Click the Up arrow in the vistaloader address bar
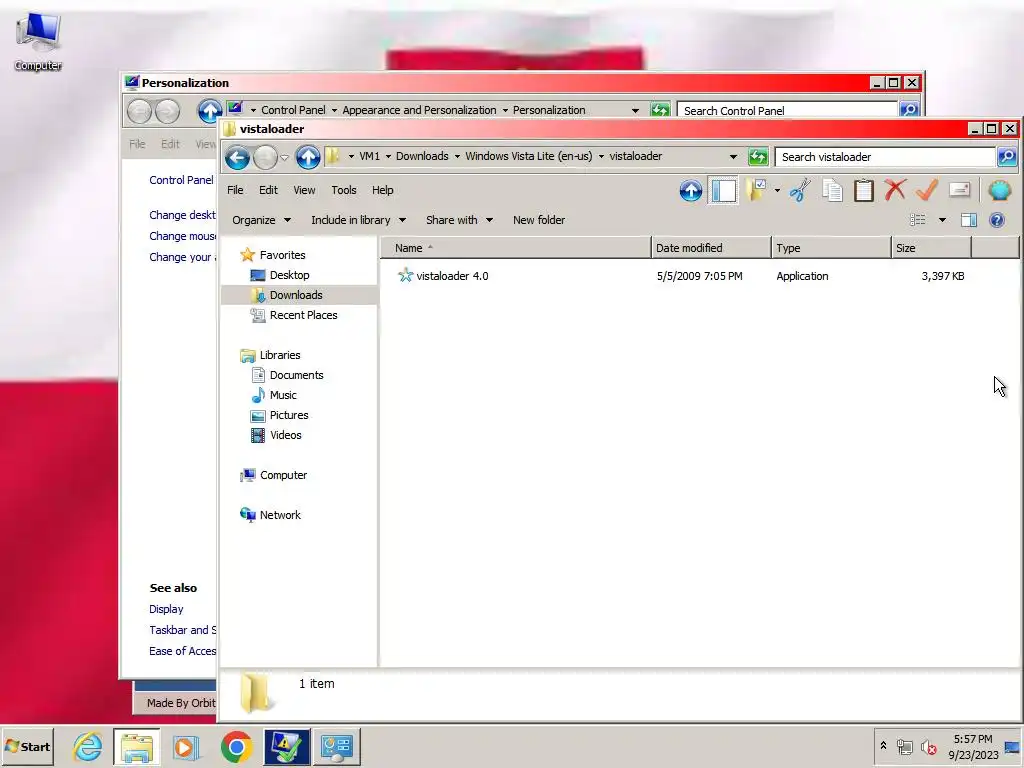 pos(308,157)
